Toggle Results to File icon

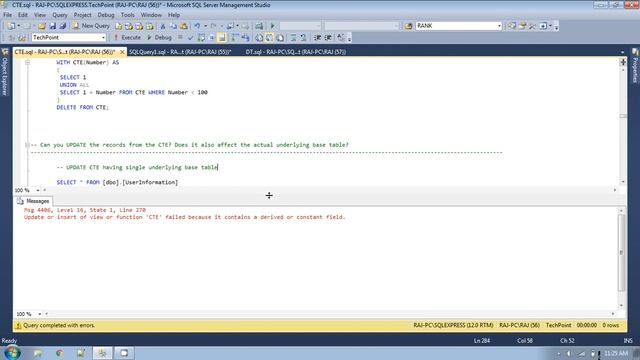pyautogui.click(x=280, y=38)
